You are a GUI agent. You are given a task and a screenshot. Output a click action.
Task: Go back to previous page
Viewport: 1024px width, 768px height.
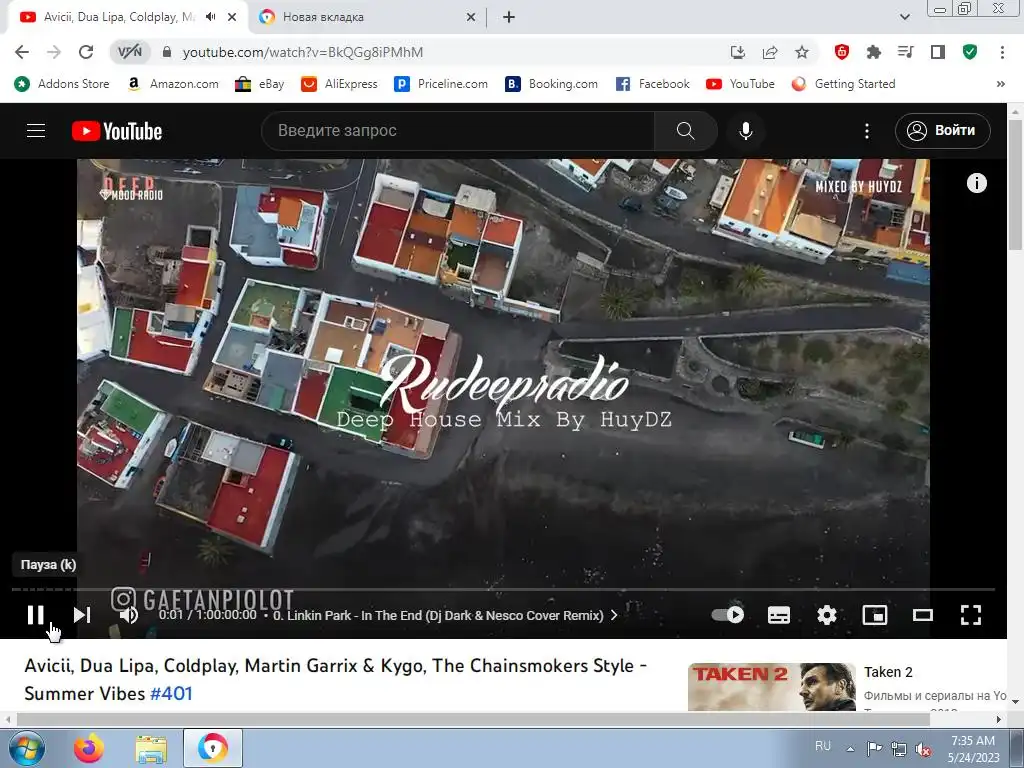22,52
